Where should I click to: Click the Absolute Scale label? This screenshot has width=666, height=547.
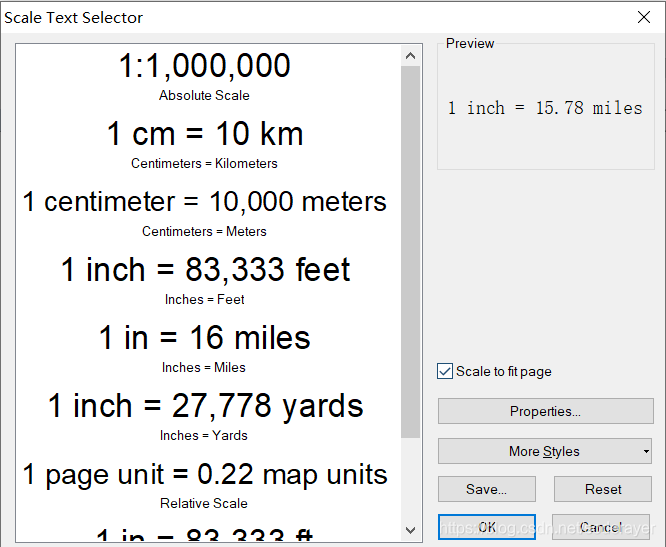pyautogui.click(x=204, y=96)
